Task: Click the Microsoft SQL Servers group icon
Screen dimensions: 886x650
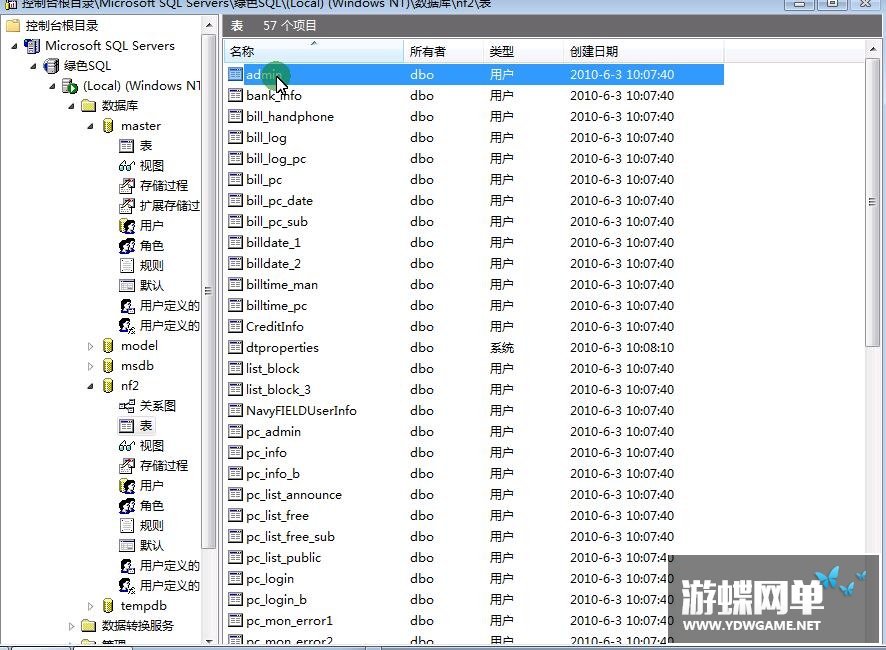Action: click(32, 46)
